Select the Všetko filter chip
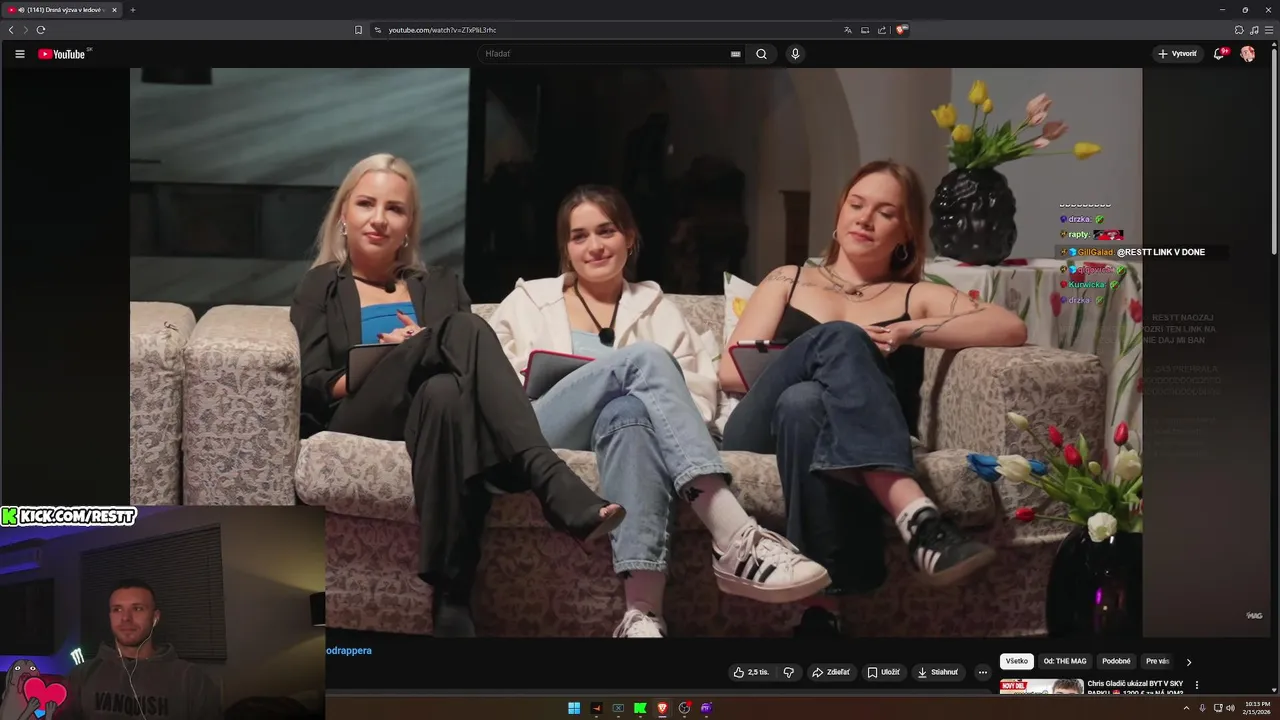 click(1017, 661)
